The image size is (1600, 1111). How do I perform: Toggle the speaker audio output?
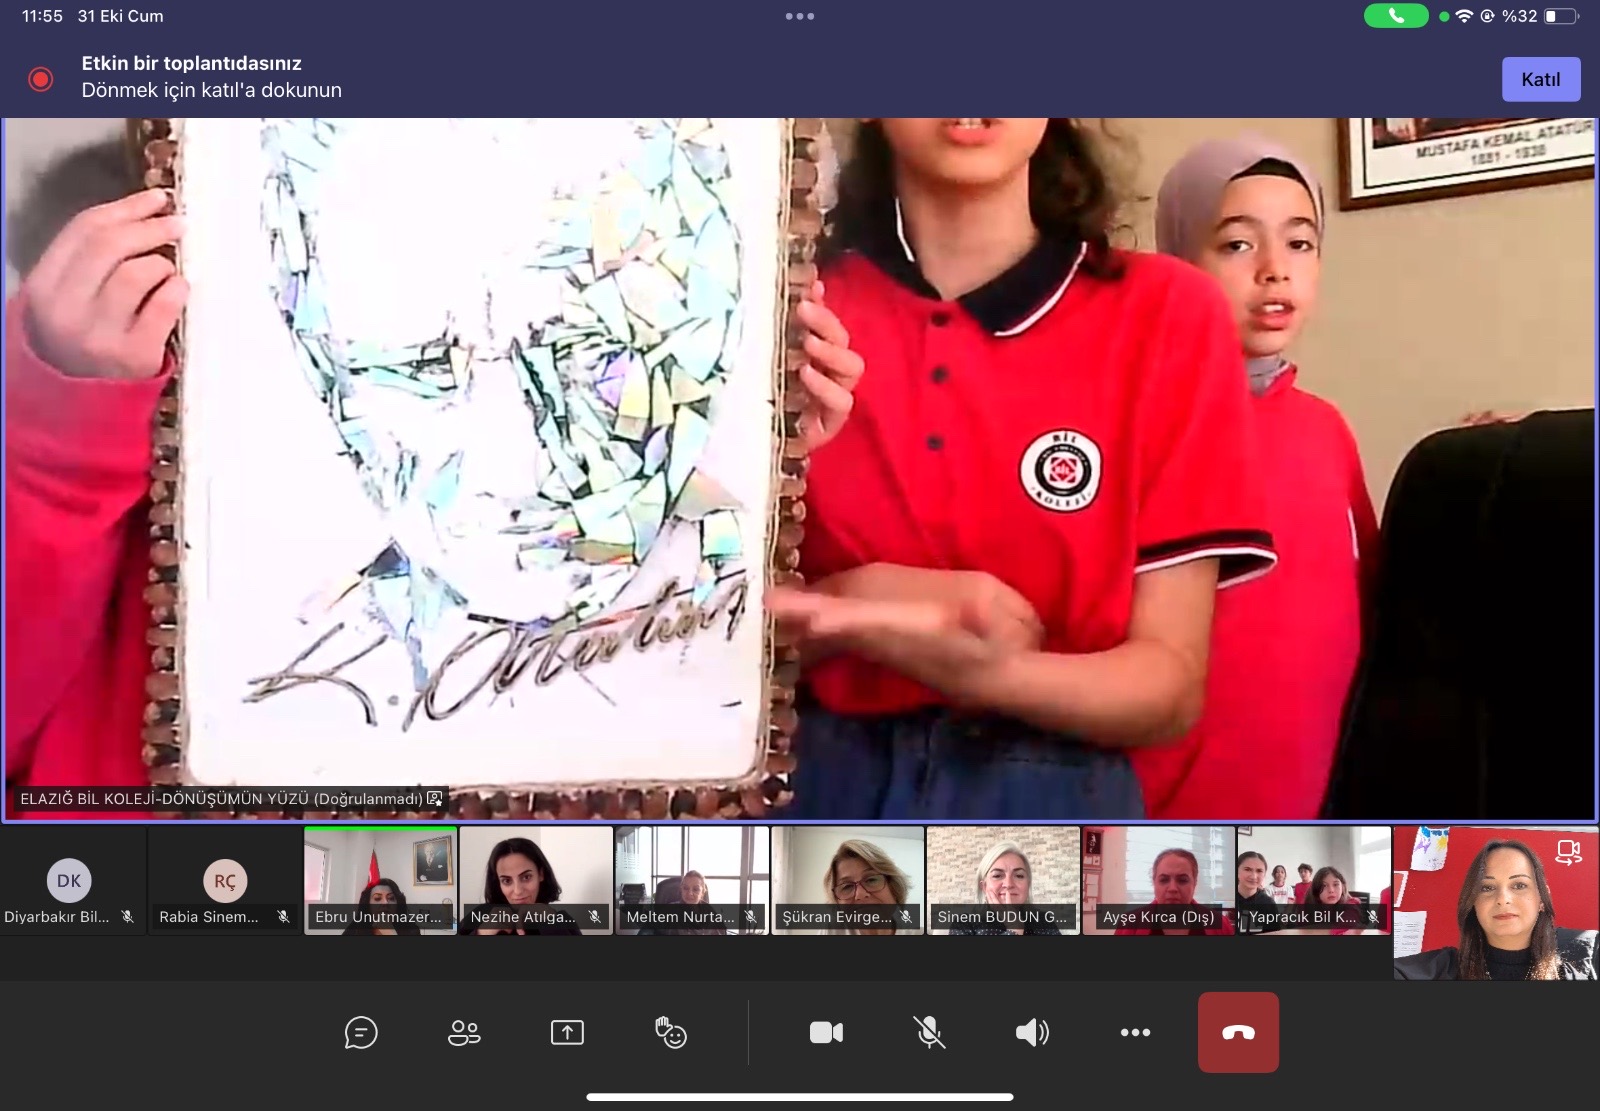click(x=1032, y=1032)
